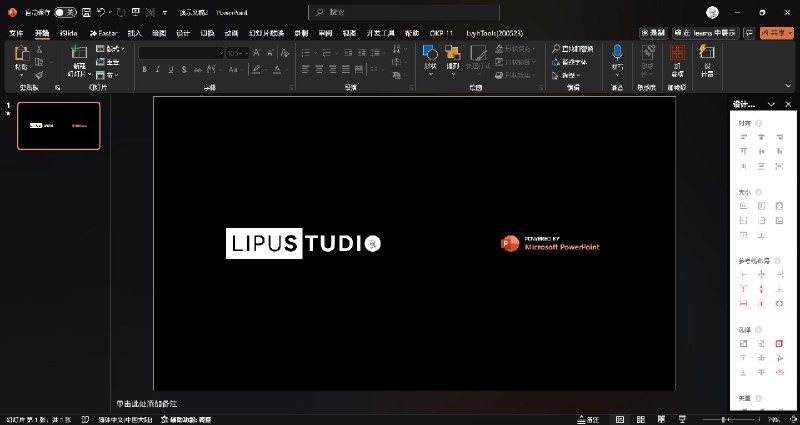The image size is (800, 425).
Task: Open the Change Case (Aa) dropdown
Action: click(x=235, y=69)
